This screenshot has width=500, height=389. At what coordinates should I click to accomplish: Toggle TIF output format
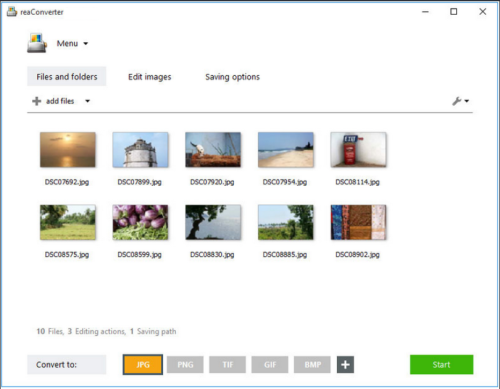(228, 365)
